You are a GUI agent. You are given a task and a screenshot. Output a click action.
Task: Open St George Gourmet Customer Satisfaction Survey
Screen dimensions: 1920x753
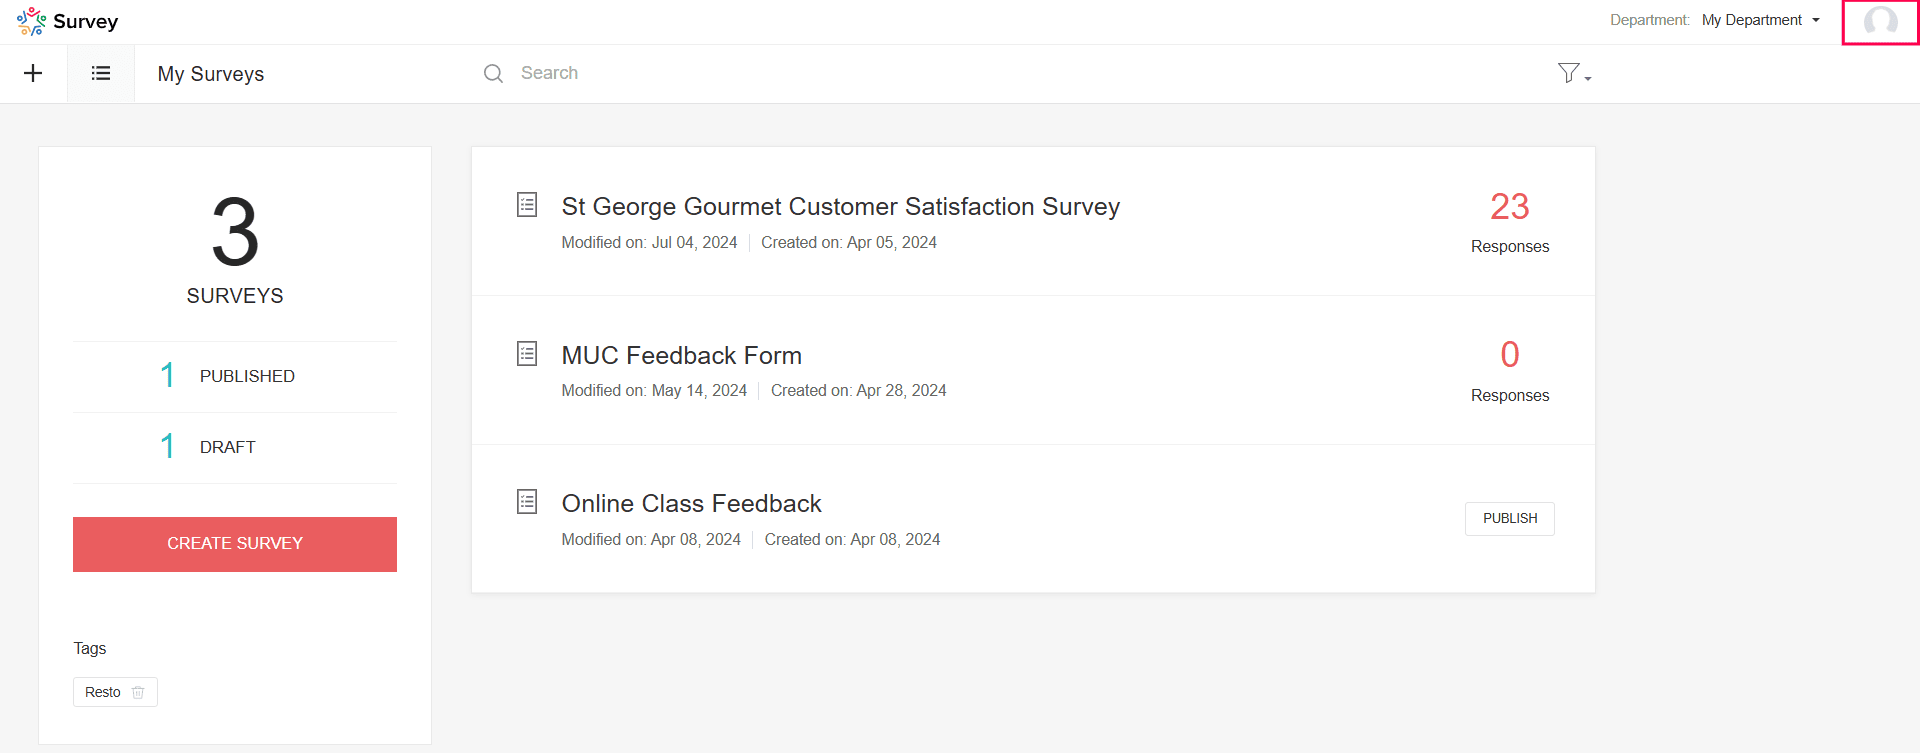pyautogui.click(x=840, y=206)
